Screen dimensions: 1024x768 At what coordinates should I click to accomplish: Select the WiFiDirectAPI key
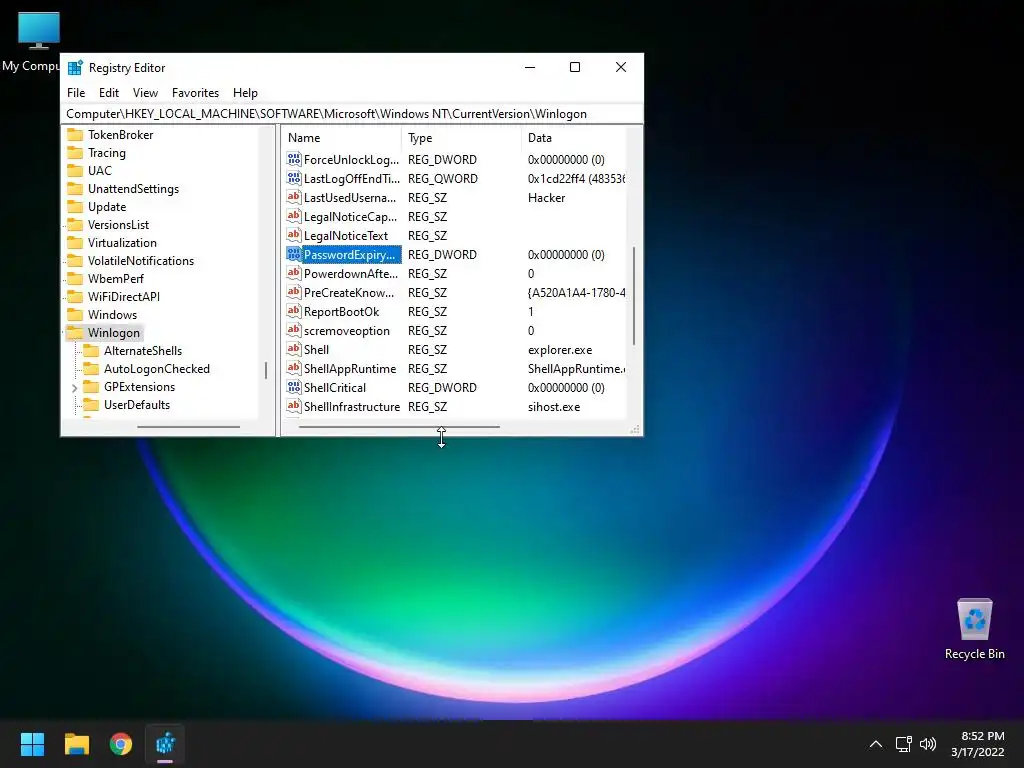pyautogui.click(x=124, y=296)
